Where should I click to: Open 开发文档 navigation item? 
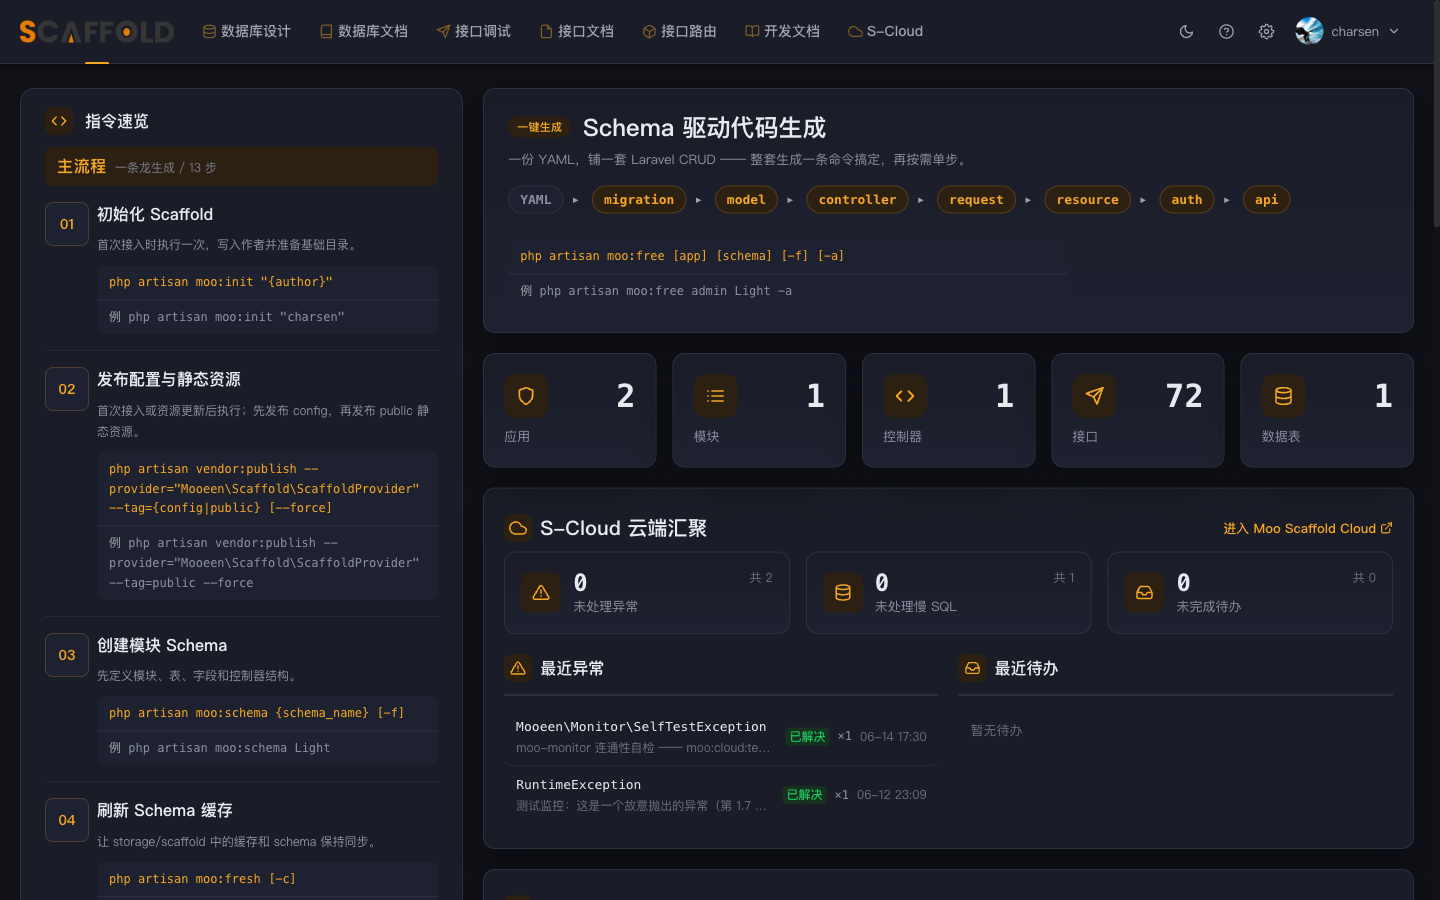(782, 31)
